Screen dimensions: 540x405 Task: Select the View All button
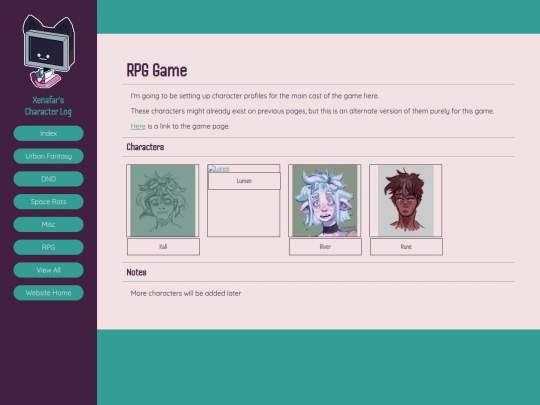point(49,270)
